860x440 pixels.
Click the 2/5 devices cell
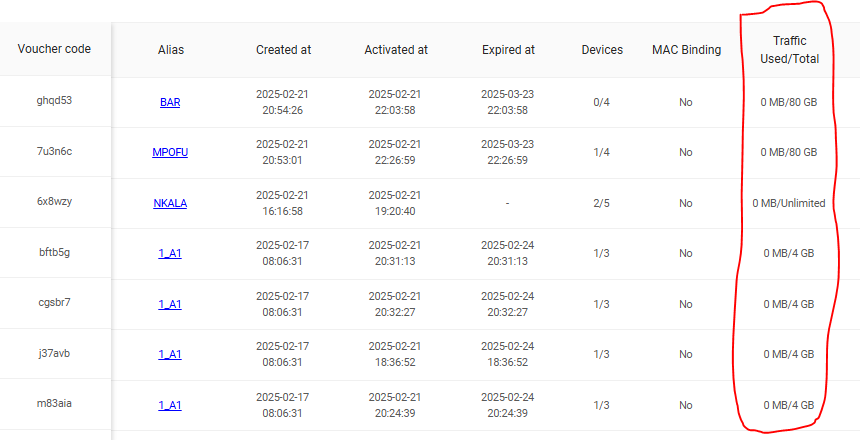pyautogui.click(x=602, y=204)
